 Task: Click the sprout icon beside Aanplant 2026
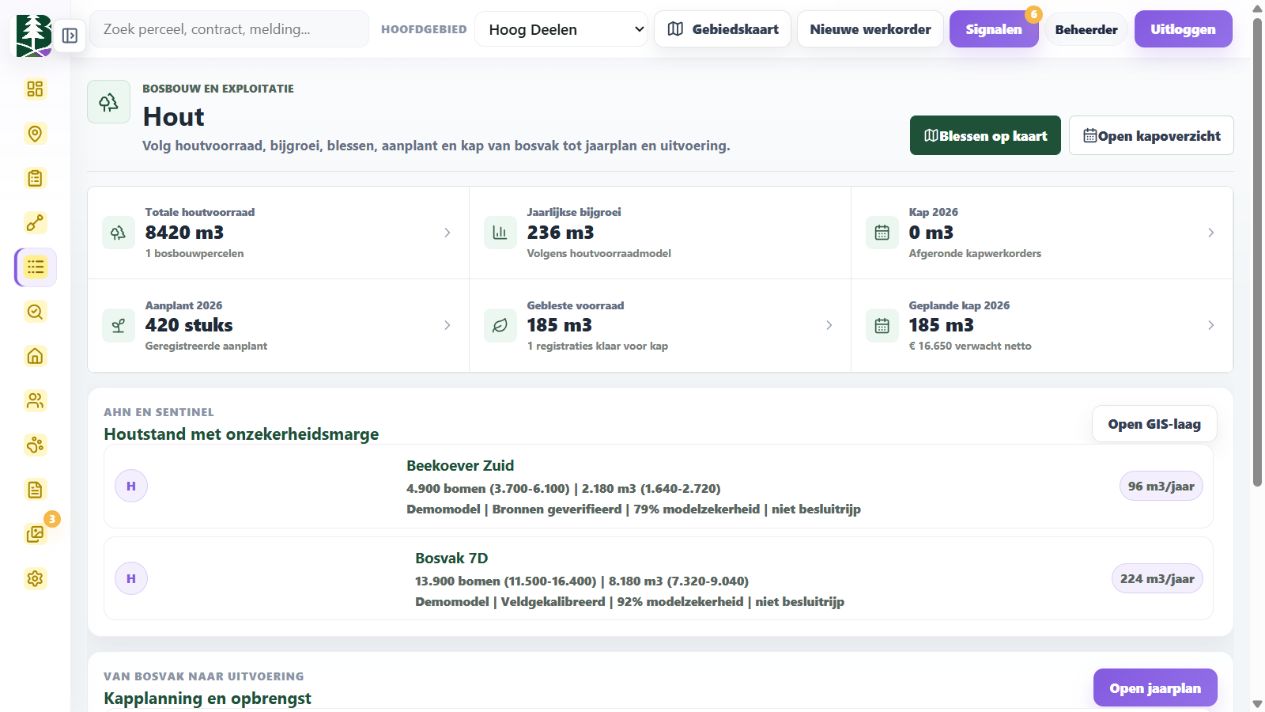click(118, 326)
